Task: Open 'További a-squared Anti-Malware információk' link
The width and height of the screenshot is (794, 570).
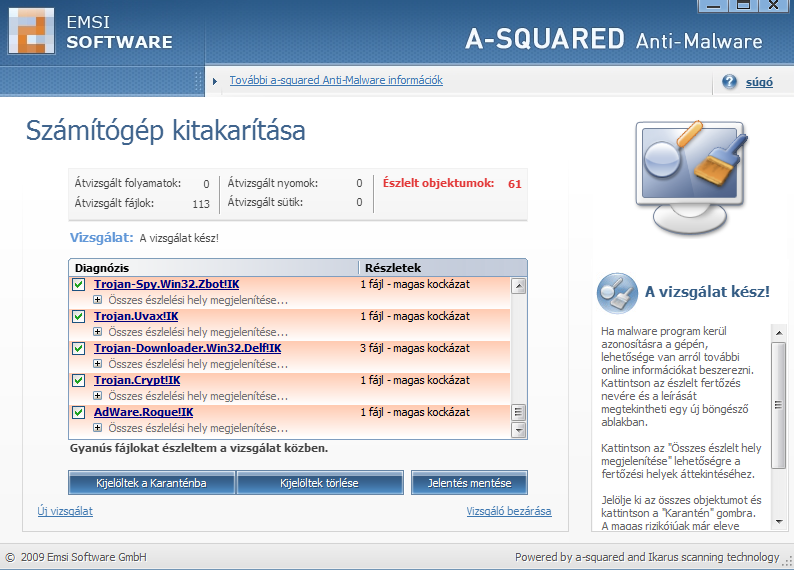Action: point(336,80)
